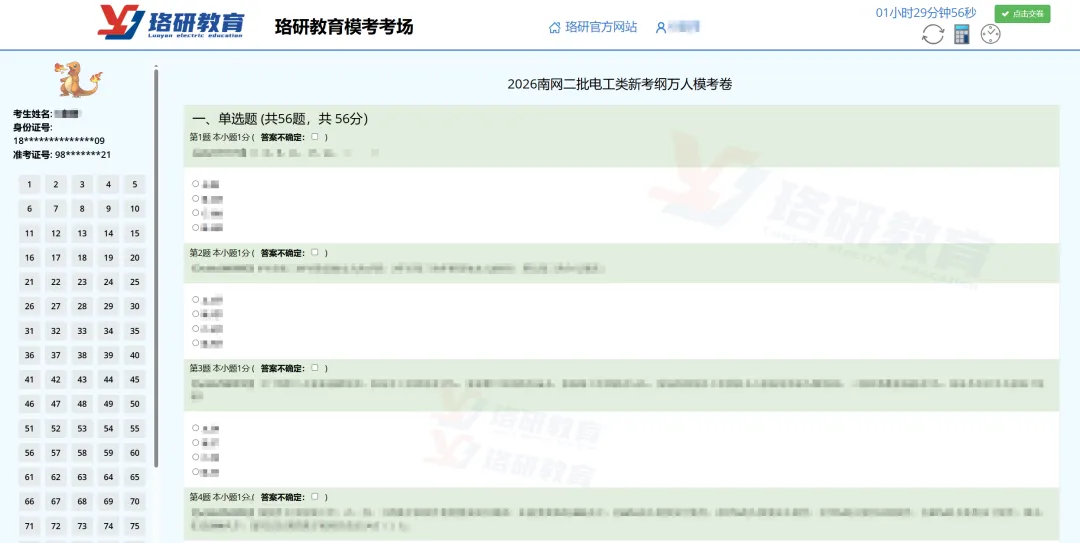Select second option of question 1
The height and width of the screenshot is (543, 1080).
point(196,198)
